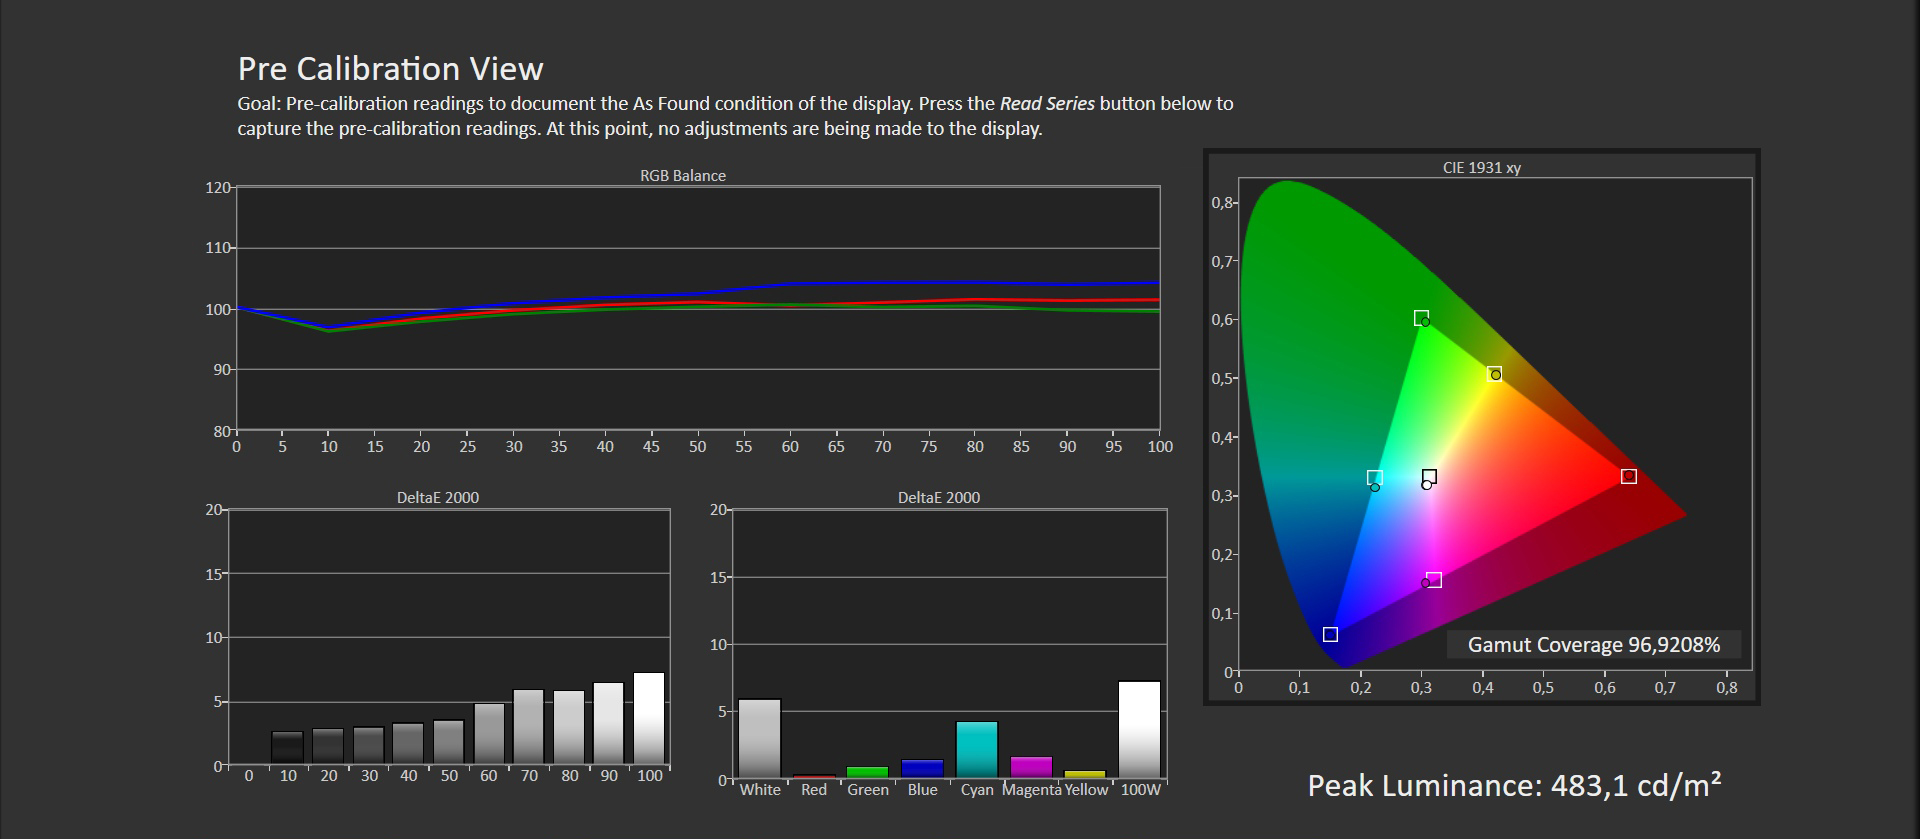
Task: Select the cyan target marker on CIE diagram
Action: click(x=1375, y=478)
